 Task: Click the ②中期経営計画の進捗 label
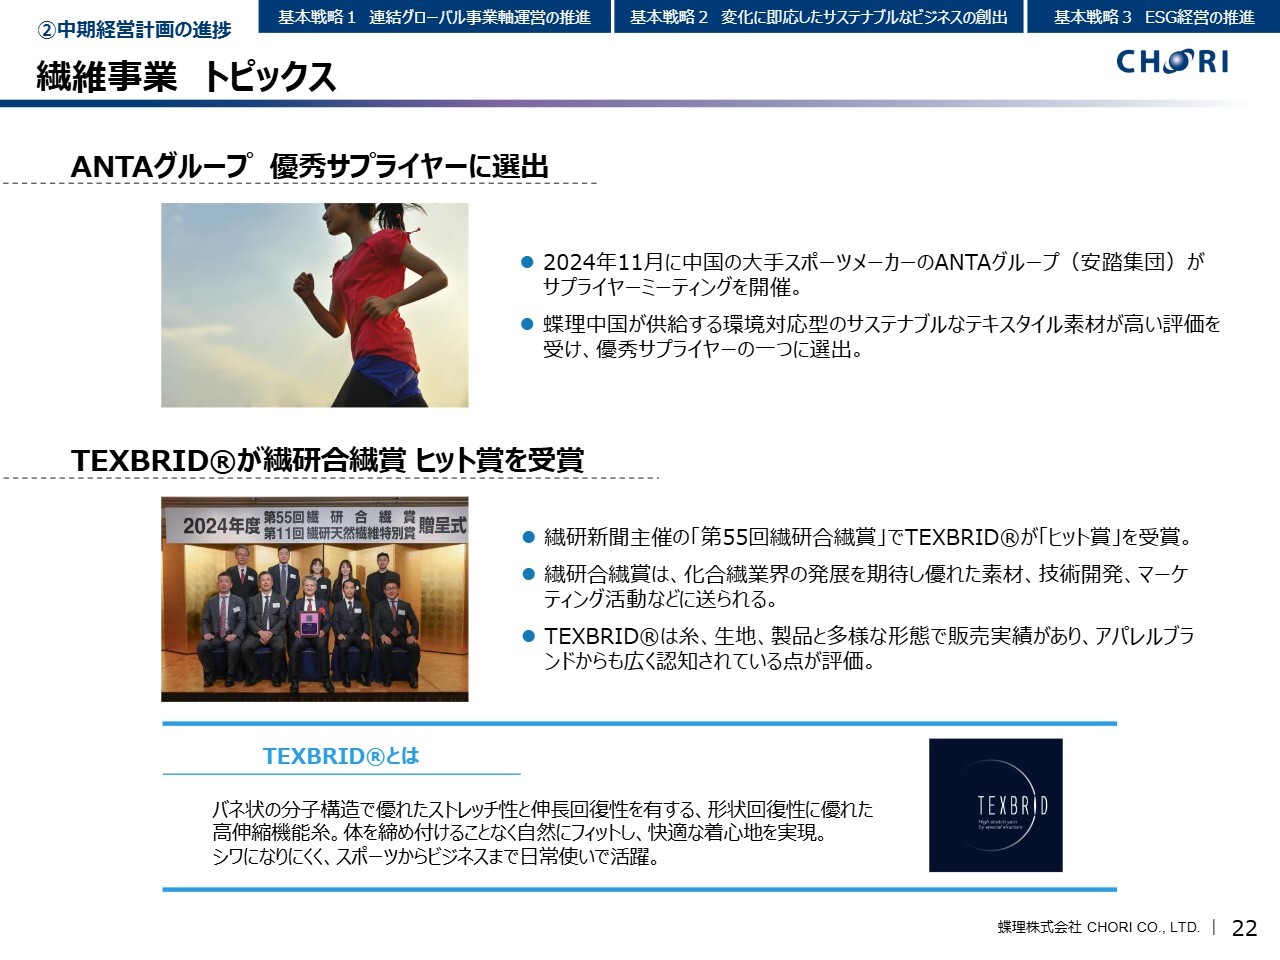pos(134,30)
